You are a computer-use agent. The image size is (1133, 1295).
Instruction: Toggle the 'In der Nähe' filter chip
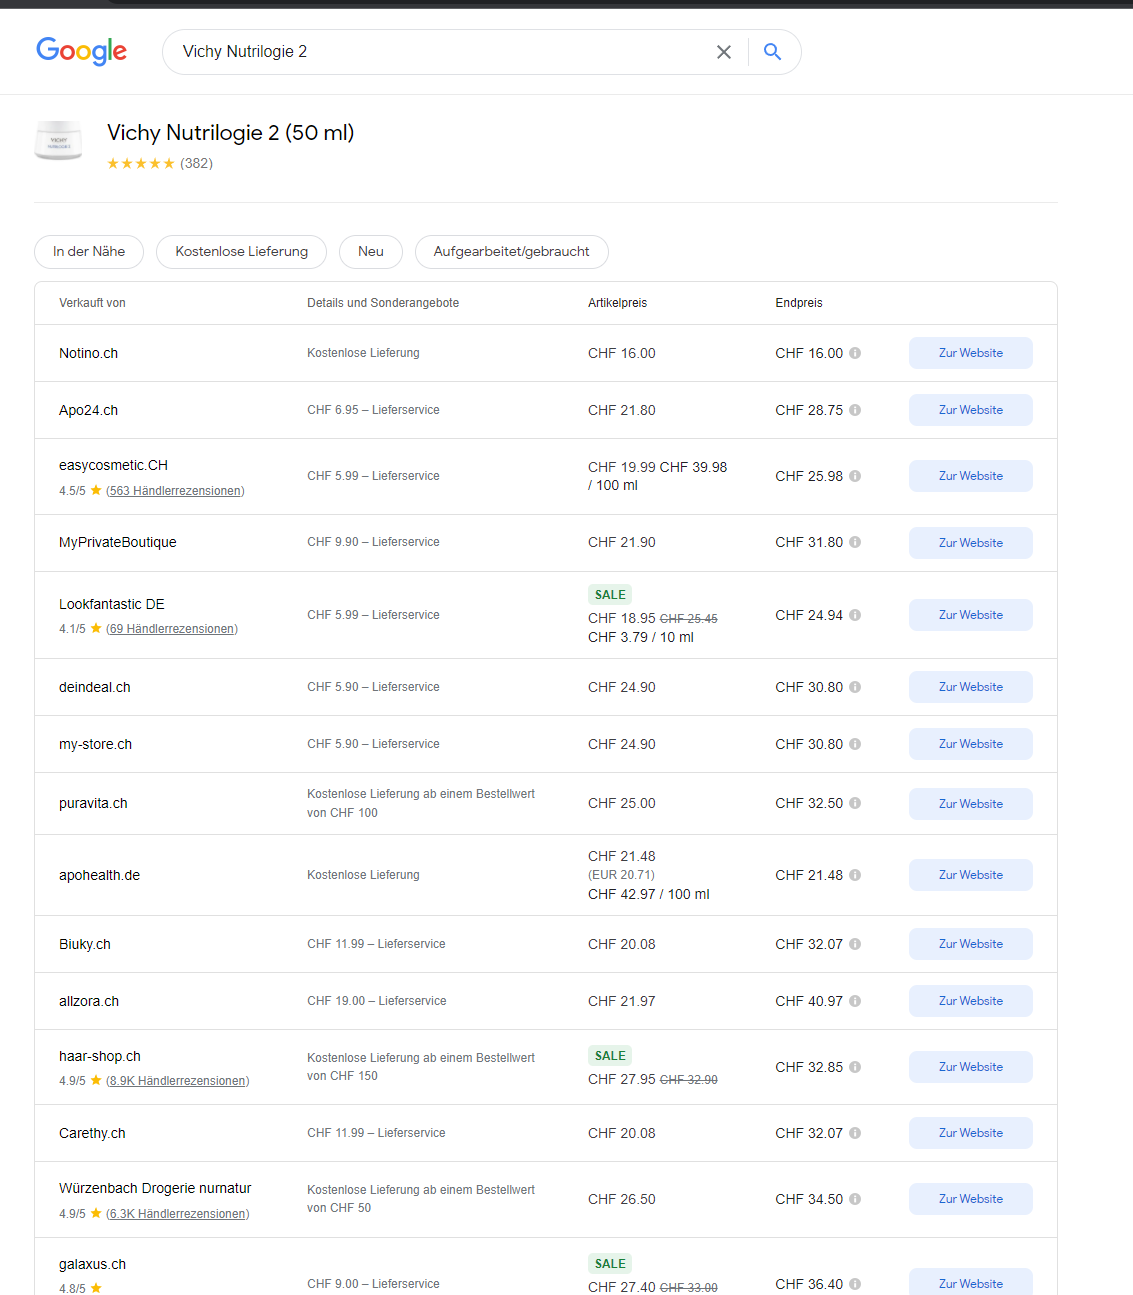[x=89, y=252]
